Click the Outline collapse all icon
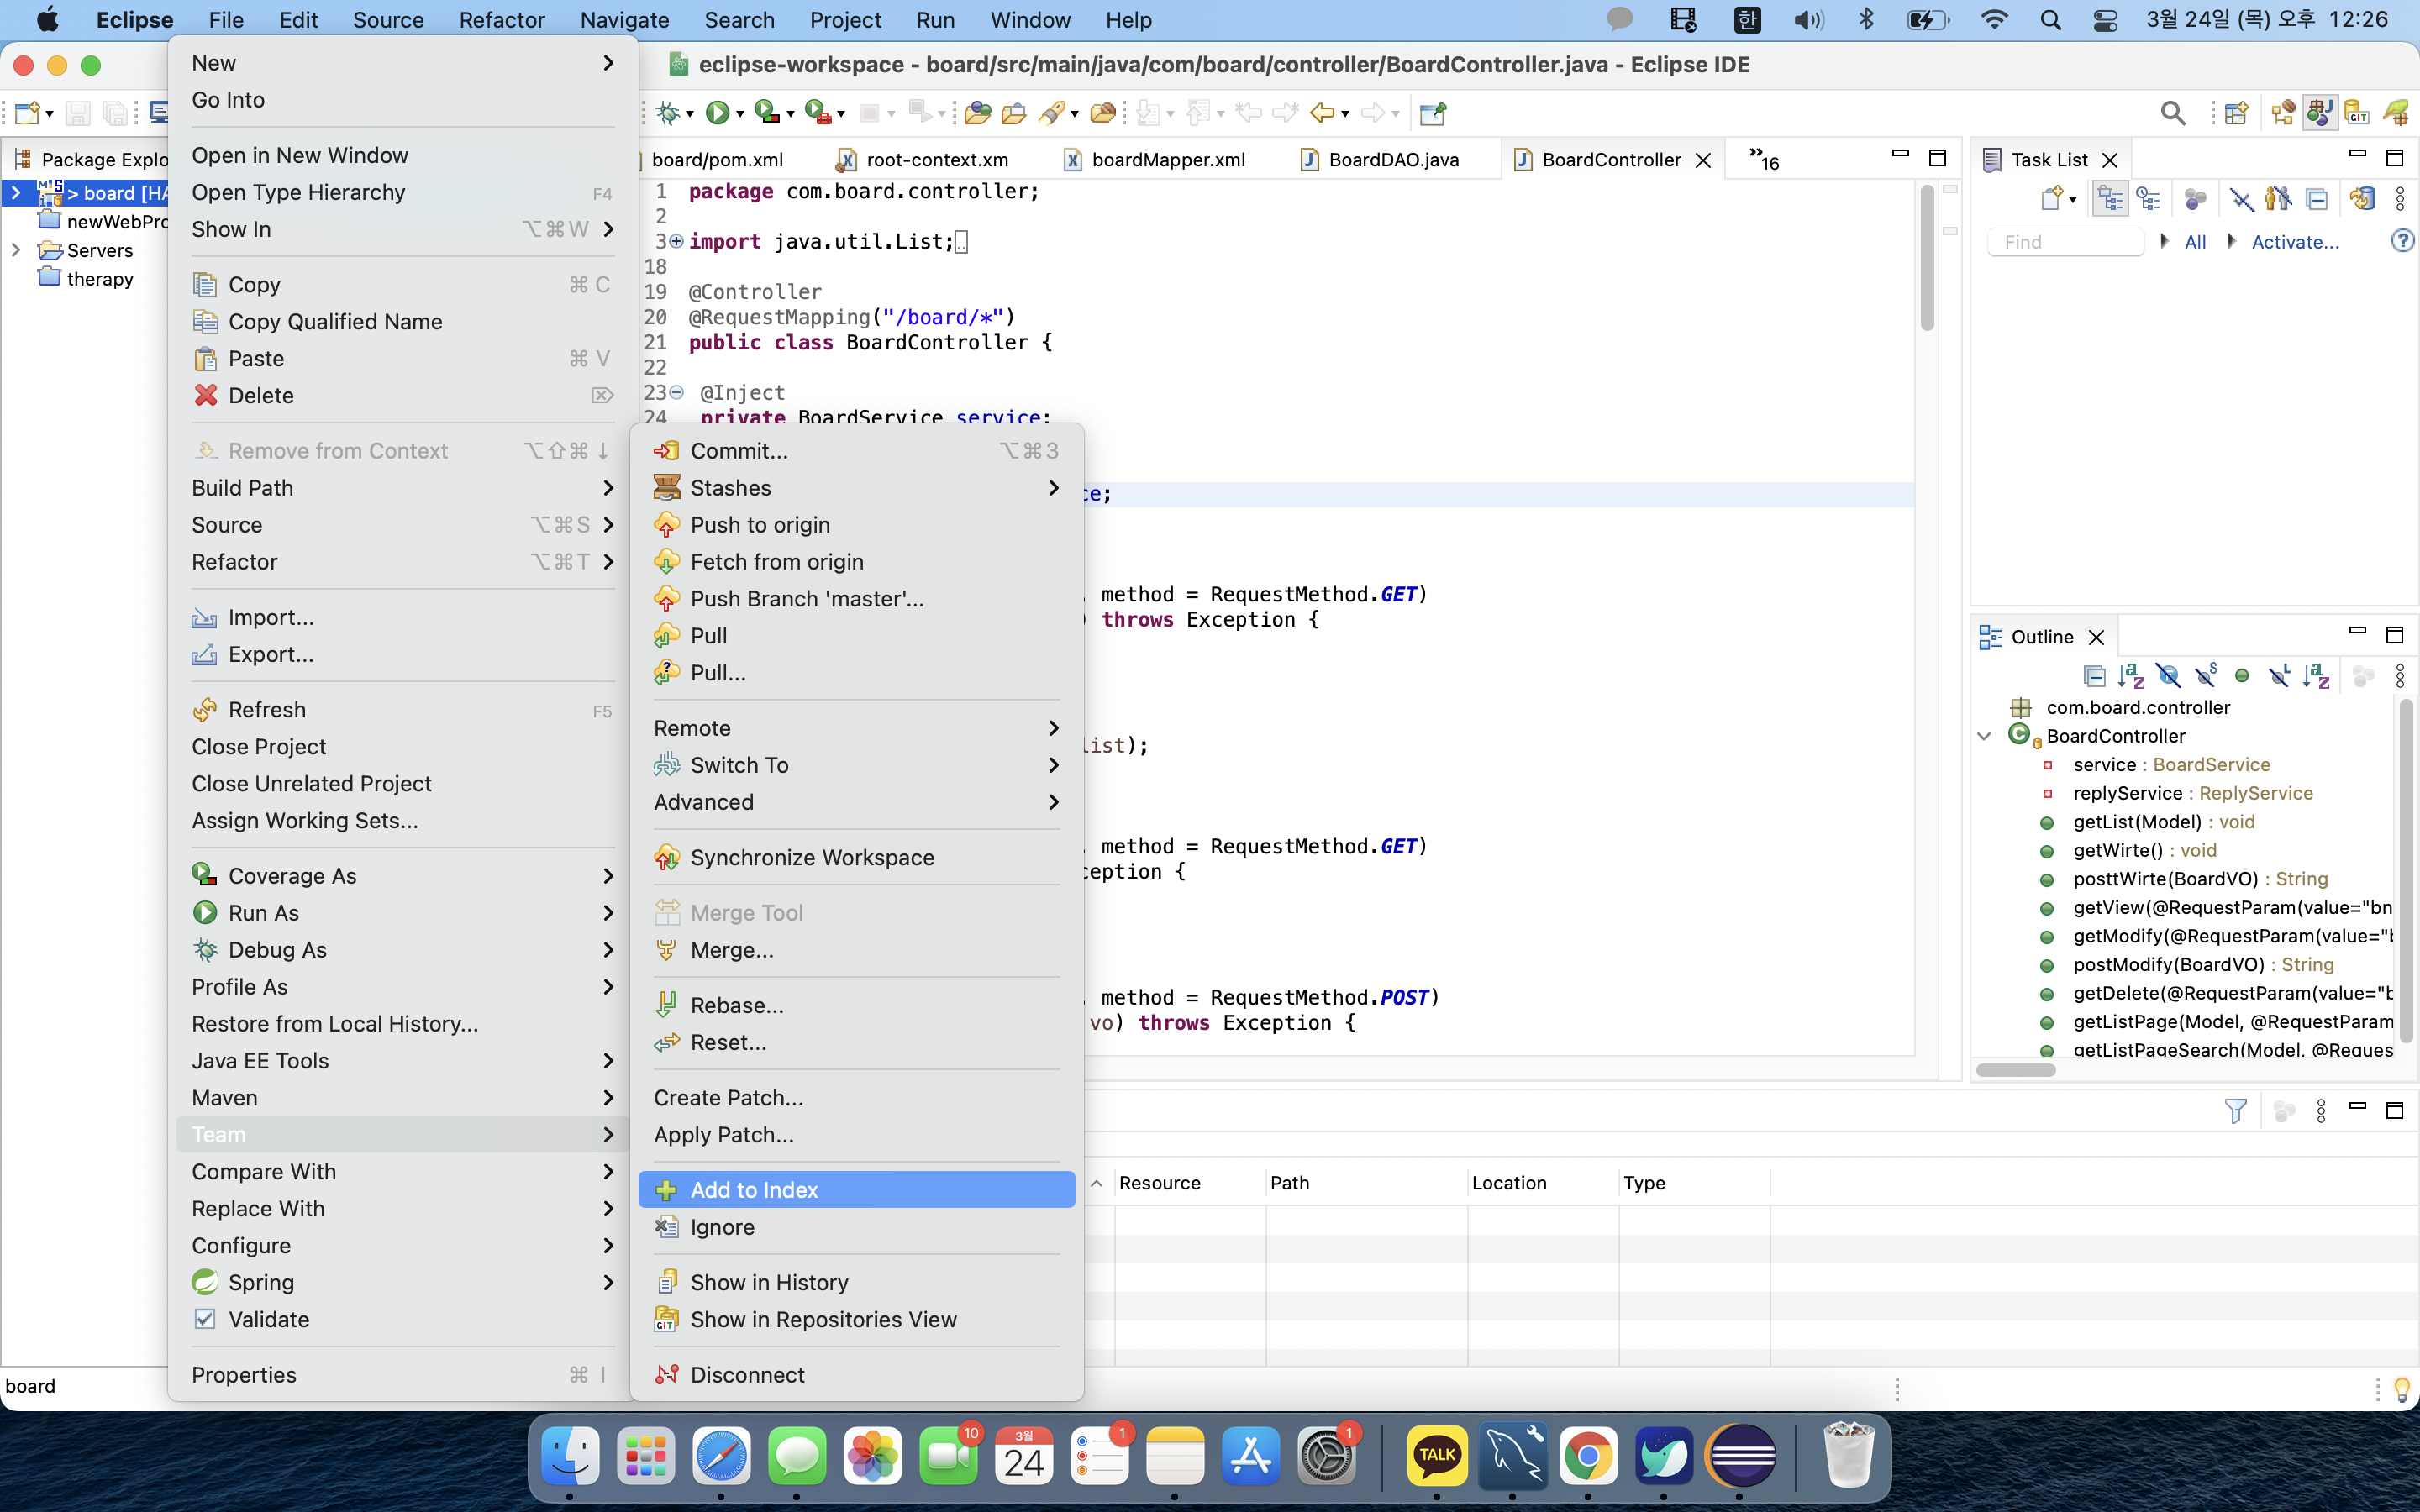 (x=2094, y=677)
